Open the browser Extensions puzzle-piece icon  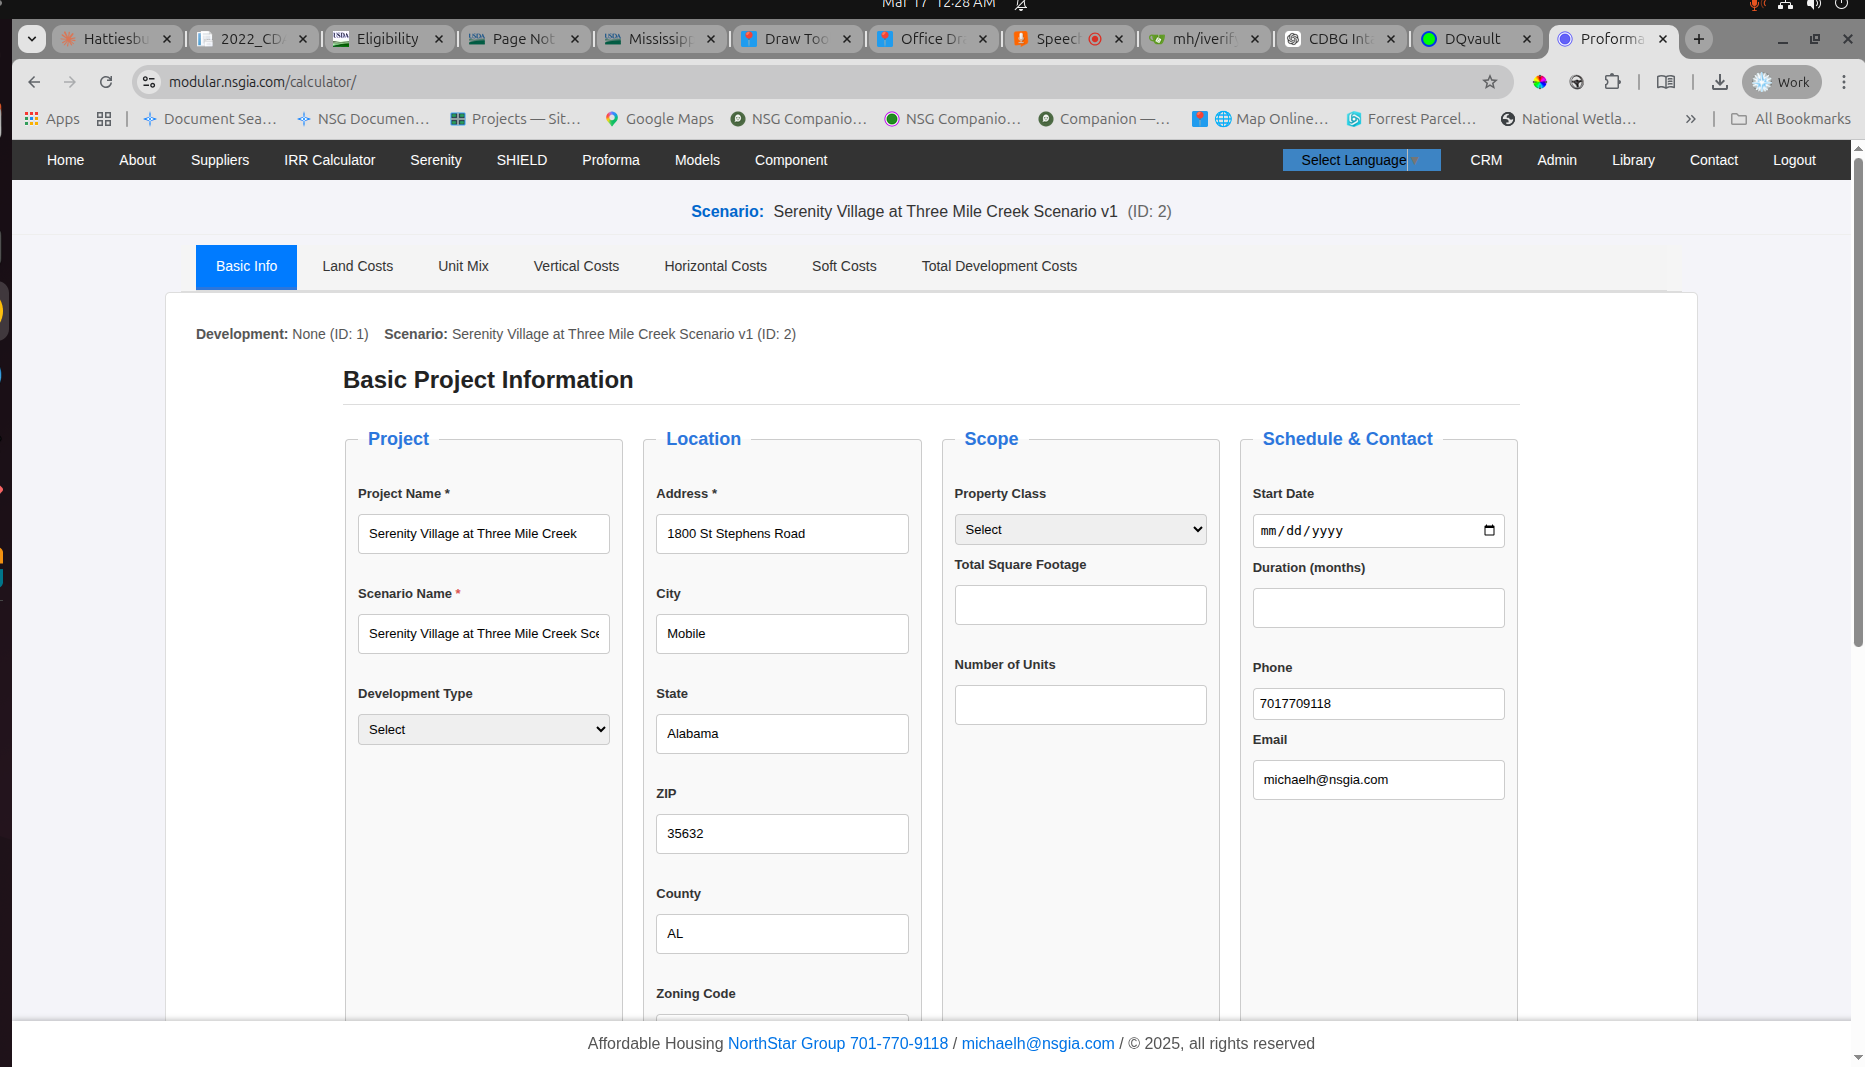tap(1612, 82)
